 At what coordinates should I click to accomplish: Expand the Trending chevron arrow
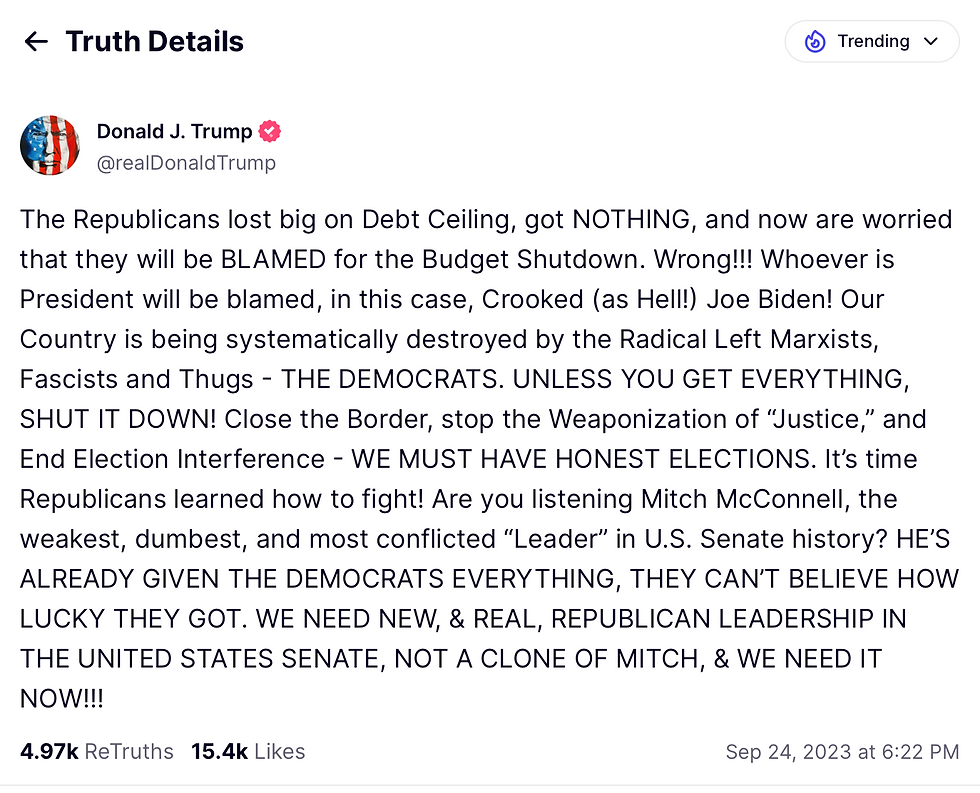point(931,41)
